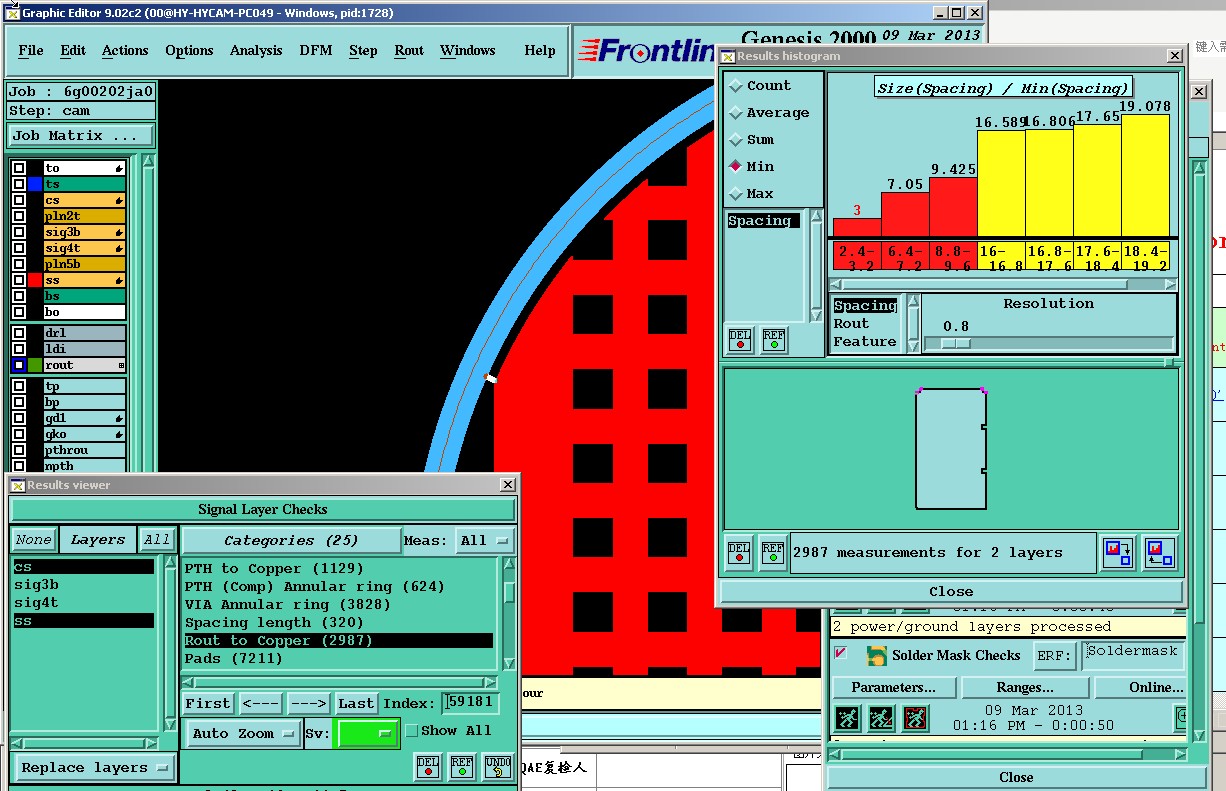Select Count histogram option
The width and height of the screenshot is (1226, 791).
[x=736, y=86]
